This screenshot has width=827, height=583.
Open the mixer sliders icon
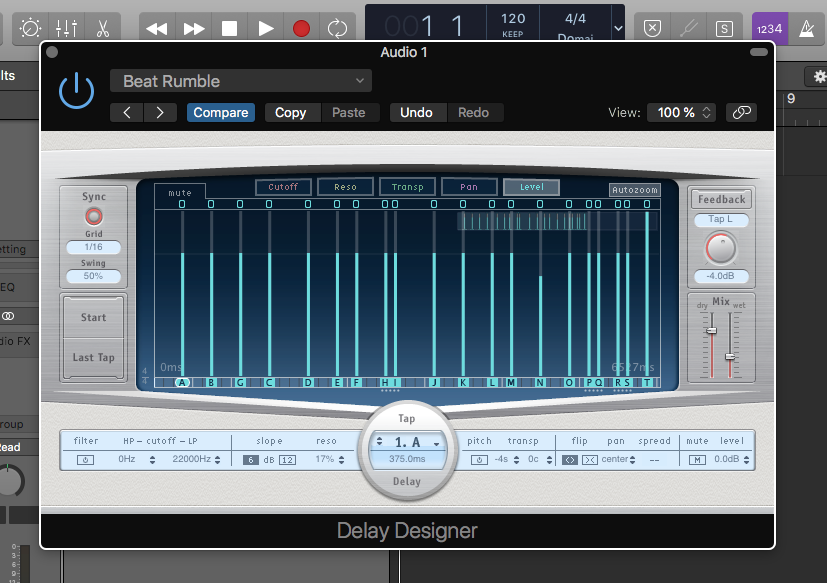click(x=66, y=28)
